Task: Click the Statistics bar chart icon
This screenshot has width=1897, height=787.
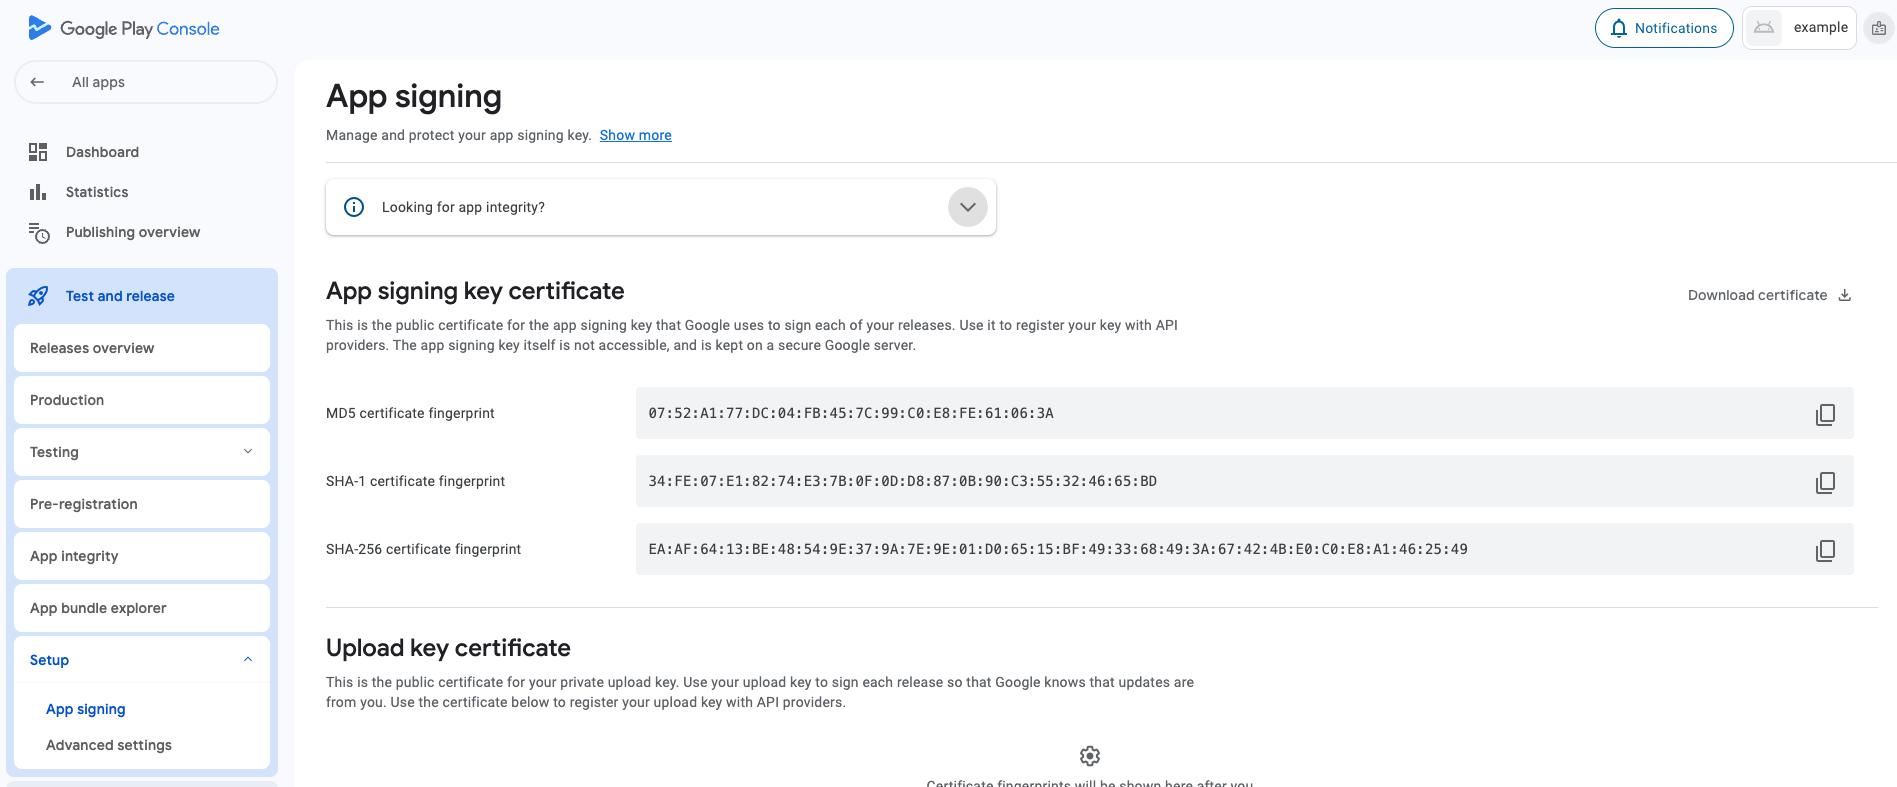Action: click(38, 192)
